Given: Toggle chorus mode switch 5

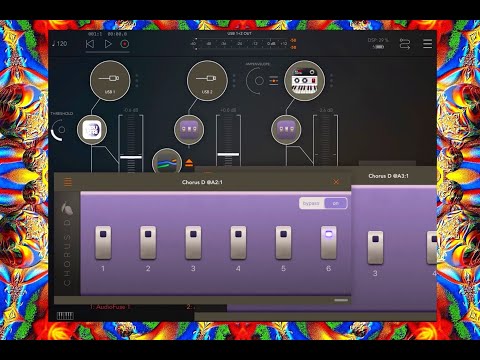Looking at the screenshot, I should point(283,243).
